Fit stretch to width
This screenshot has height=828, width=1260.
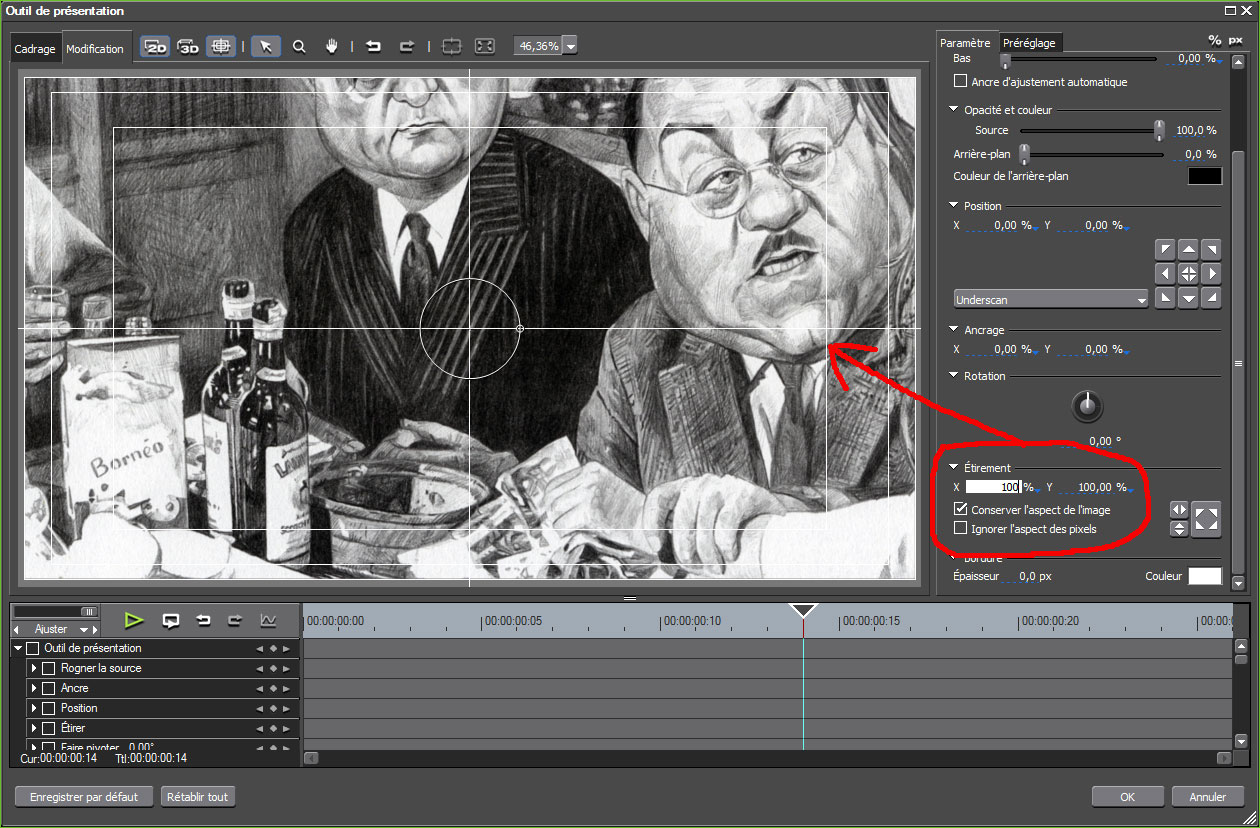1179,509
